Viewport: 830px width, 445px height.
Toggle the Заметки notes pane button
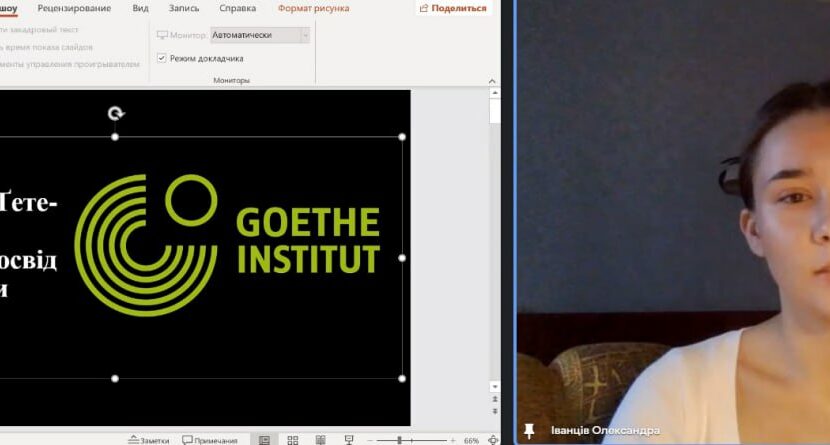148,440
